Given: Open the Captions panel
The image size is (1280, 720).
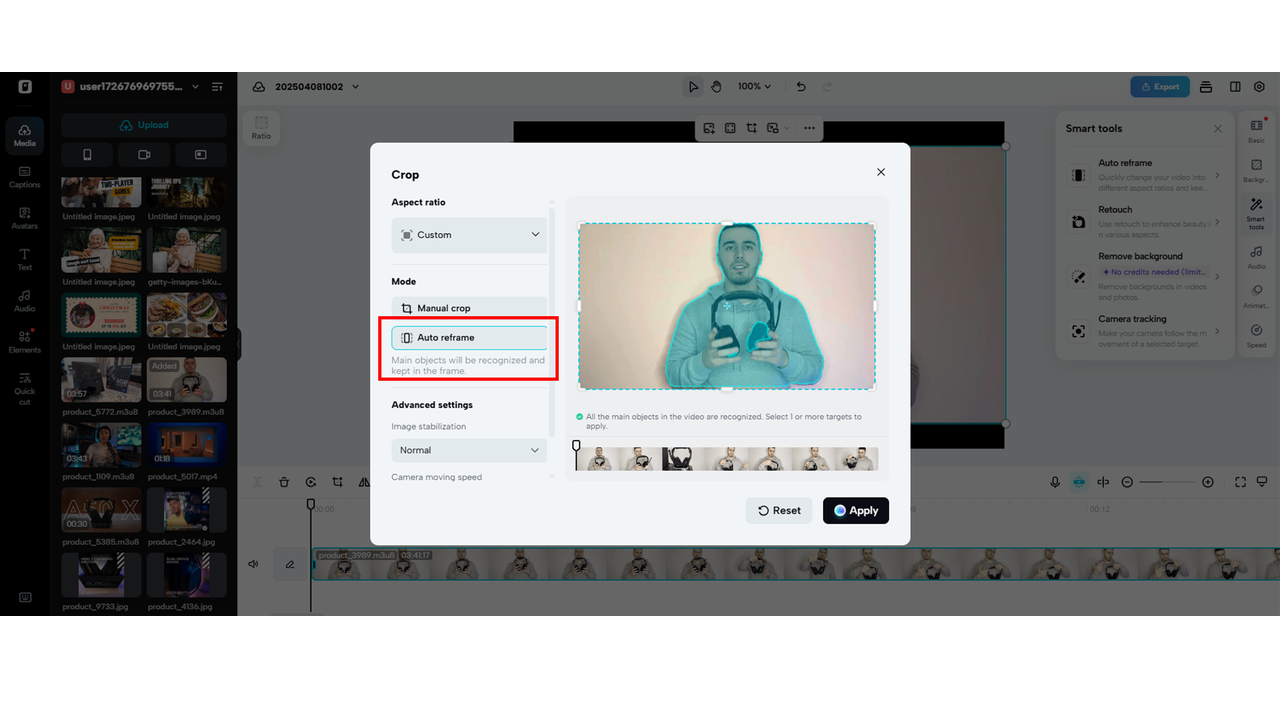Looking at the screenshot, I should [x=24, y=177].
